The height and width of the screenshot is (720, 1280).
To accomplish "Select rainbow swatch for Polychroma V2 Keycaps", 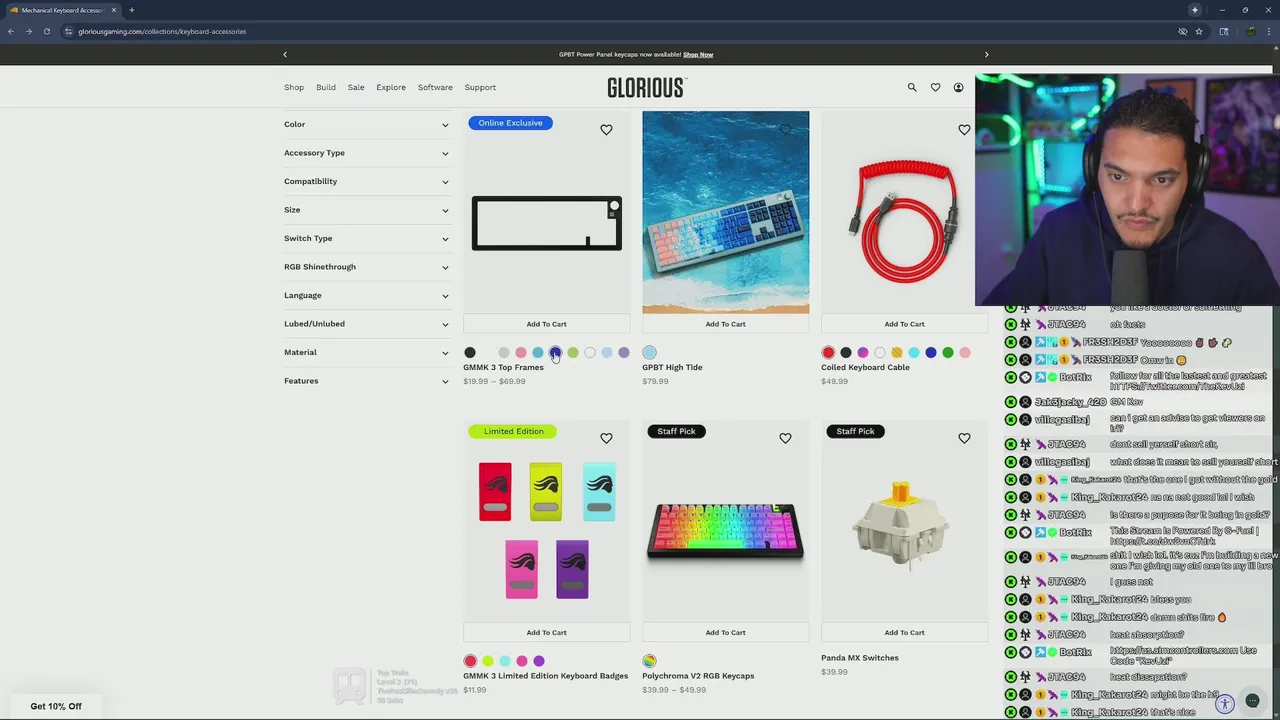I will [649, 661].
